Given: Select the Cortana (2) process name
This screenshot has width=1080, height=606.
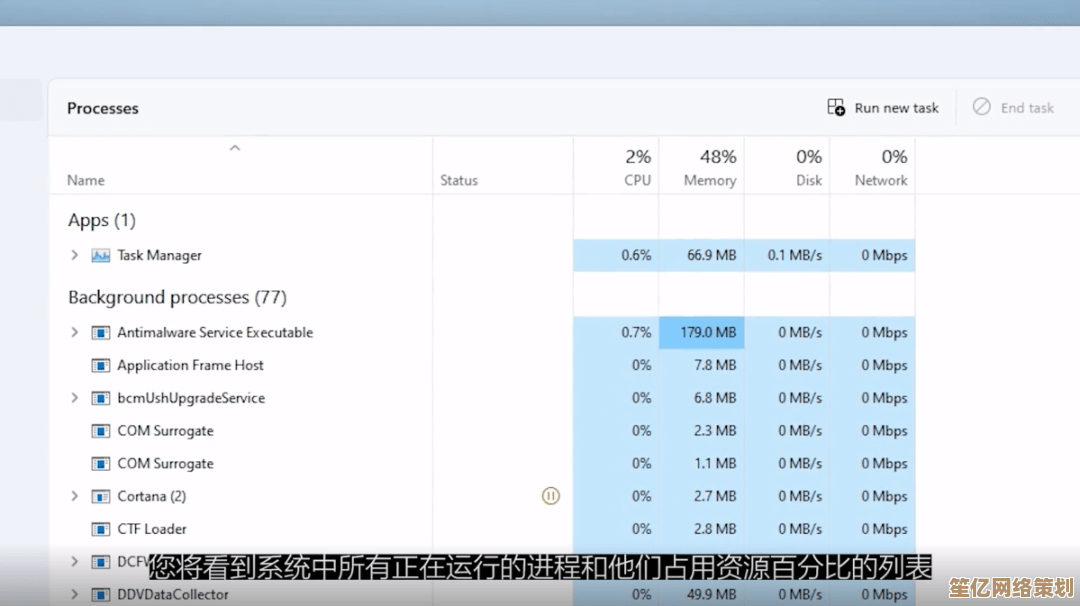Looking at the screenshot, I should click(x=152, y=497).
